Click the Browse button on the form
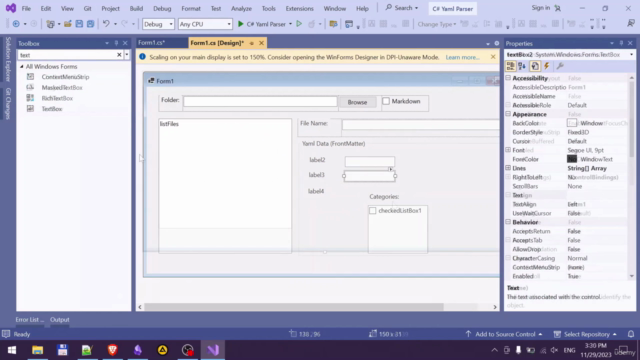 [357, 102]
